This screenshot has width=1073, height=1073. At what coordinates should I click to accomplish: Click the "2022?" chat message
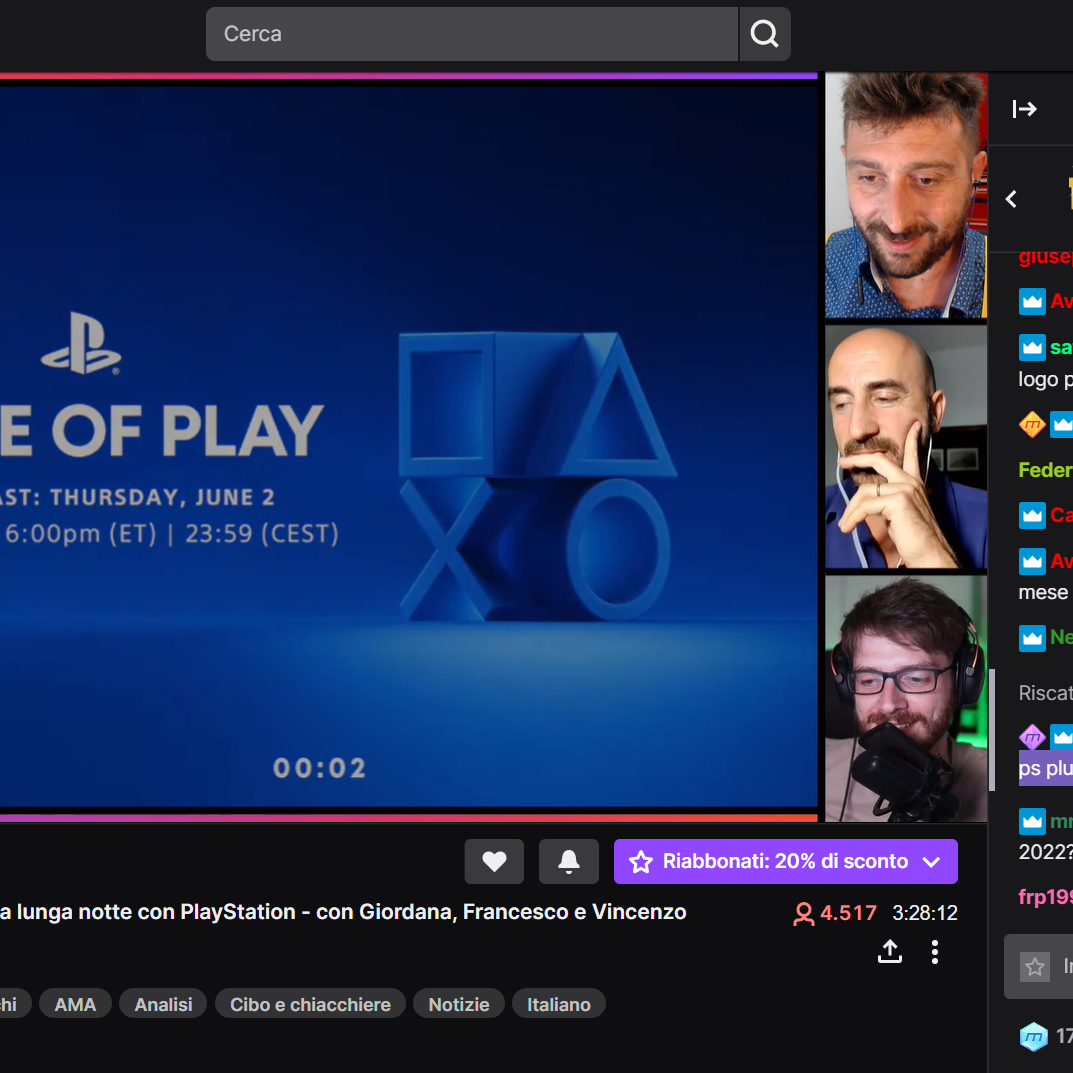tap(1046, 852)
